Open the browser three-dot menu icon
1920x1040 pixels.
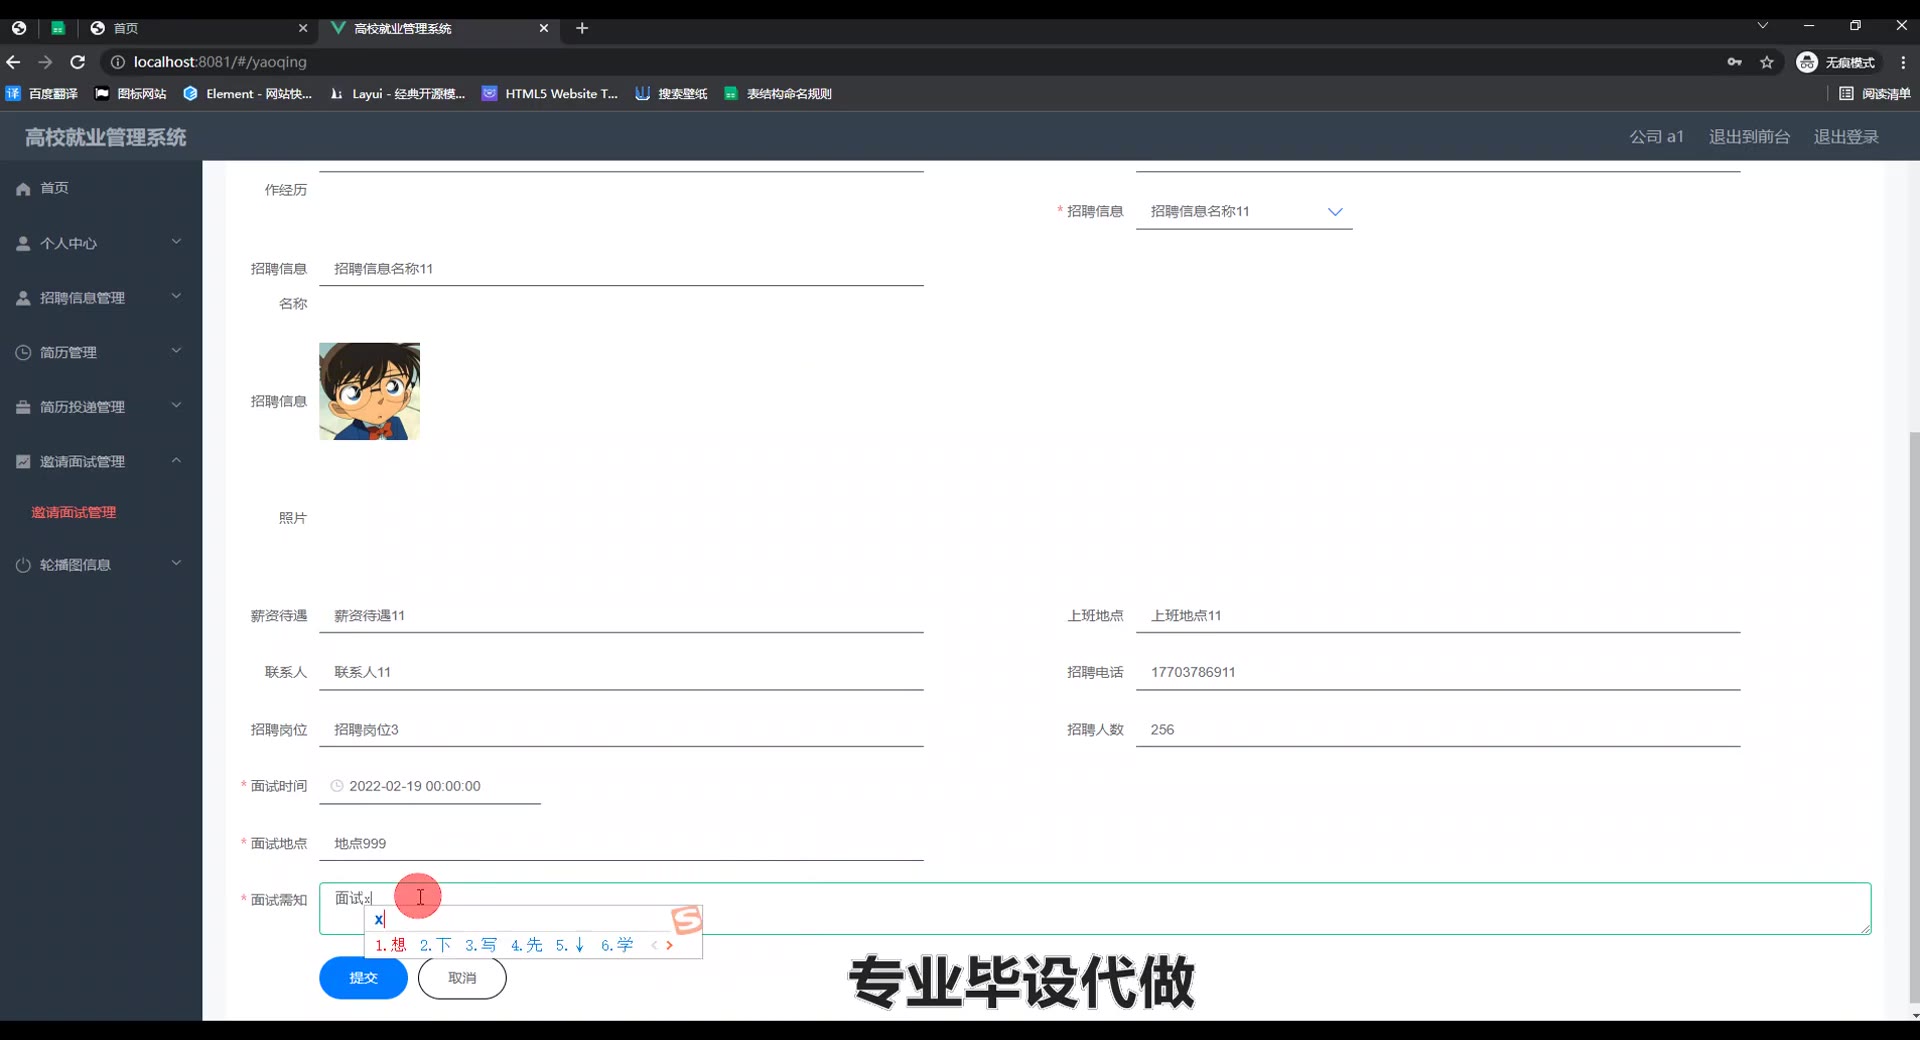[1903, 62]
